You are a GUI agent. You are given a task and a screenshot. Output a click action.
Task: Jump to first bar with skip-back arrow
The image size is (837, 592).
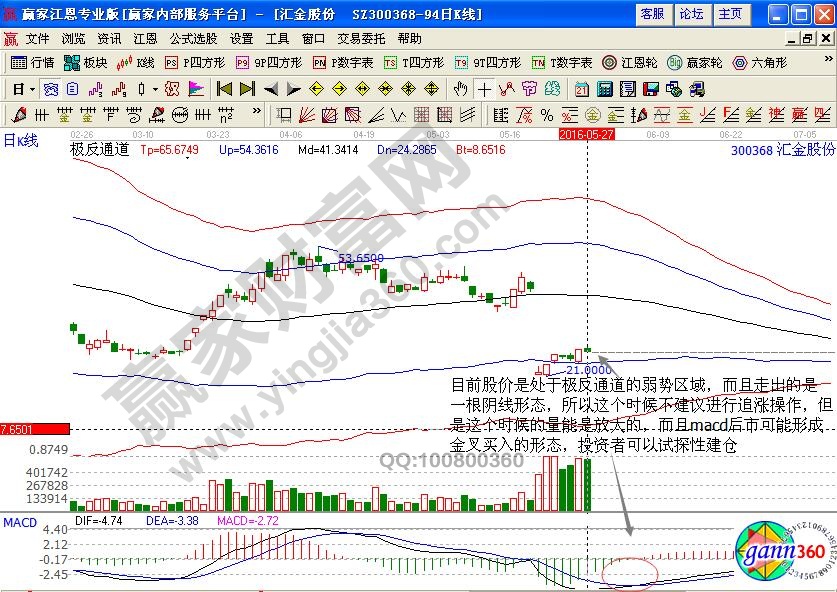coord(224,89)
